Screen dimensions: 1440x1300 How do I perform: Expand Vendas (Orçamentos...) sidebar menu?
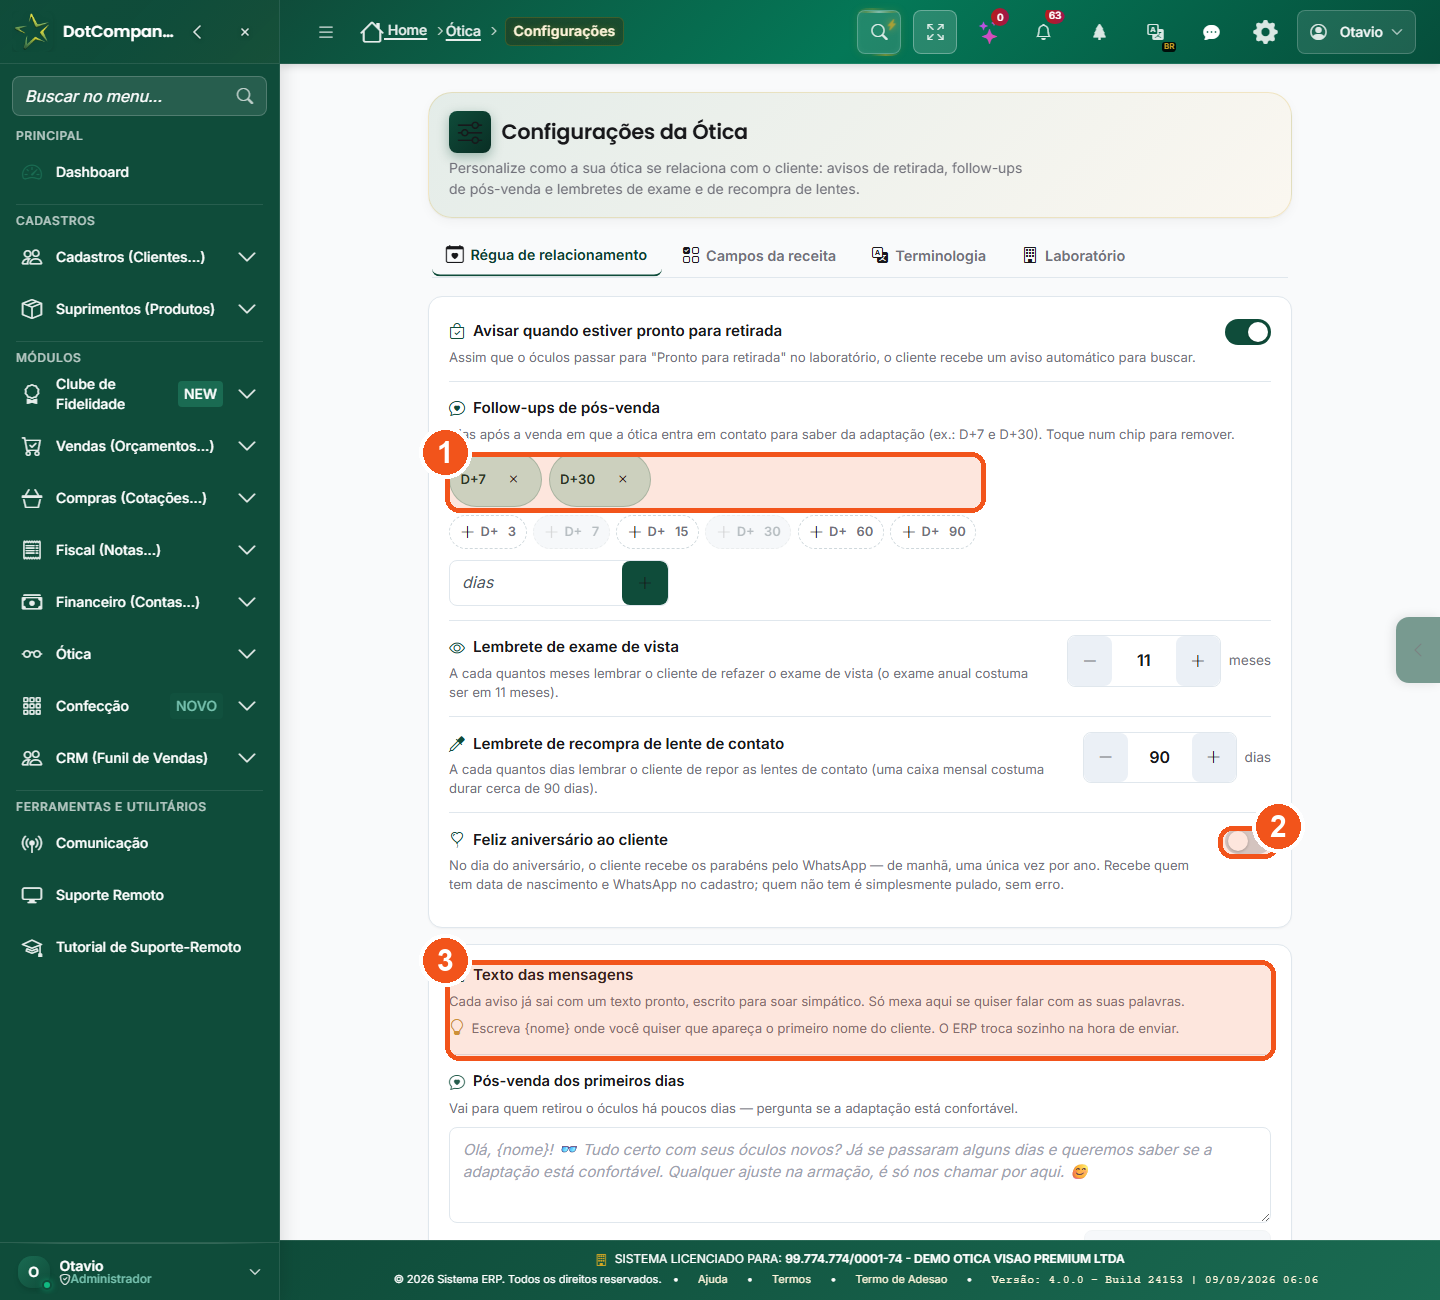coord(140,446)
